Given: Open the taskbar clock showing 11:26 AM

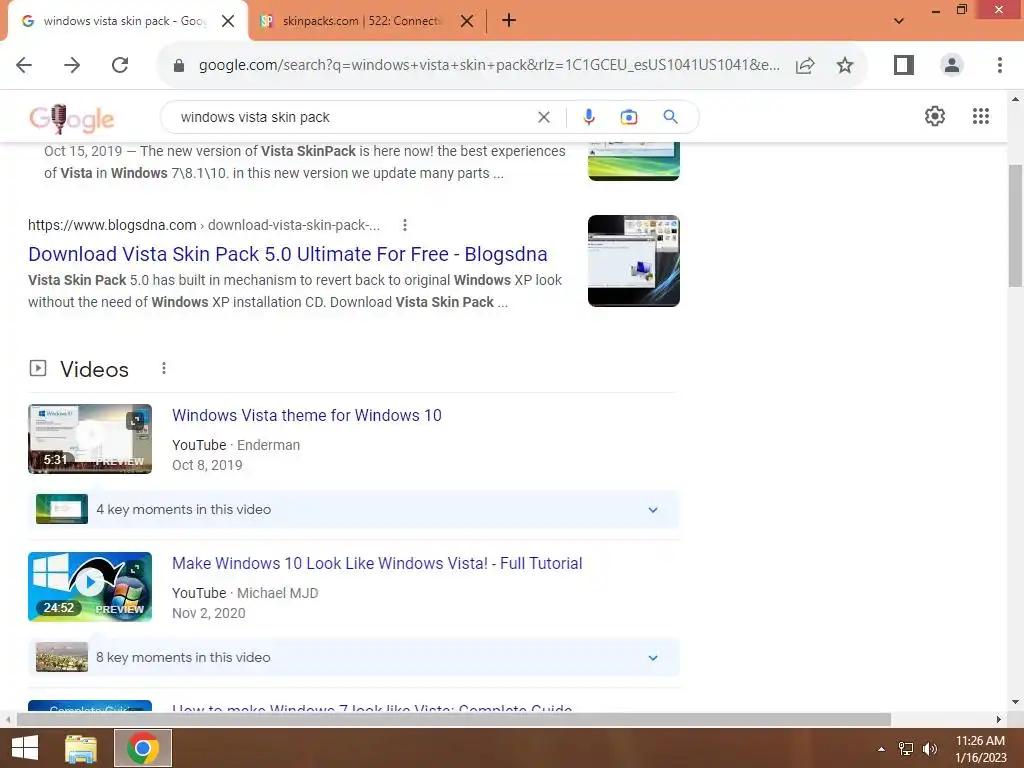Looking at the screenshot, I should pos(981,749).
